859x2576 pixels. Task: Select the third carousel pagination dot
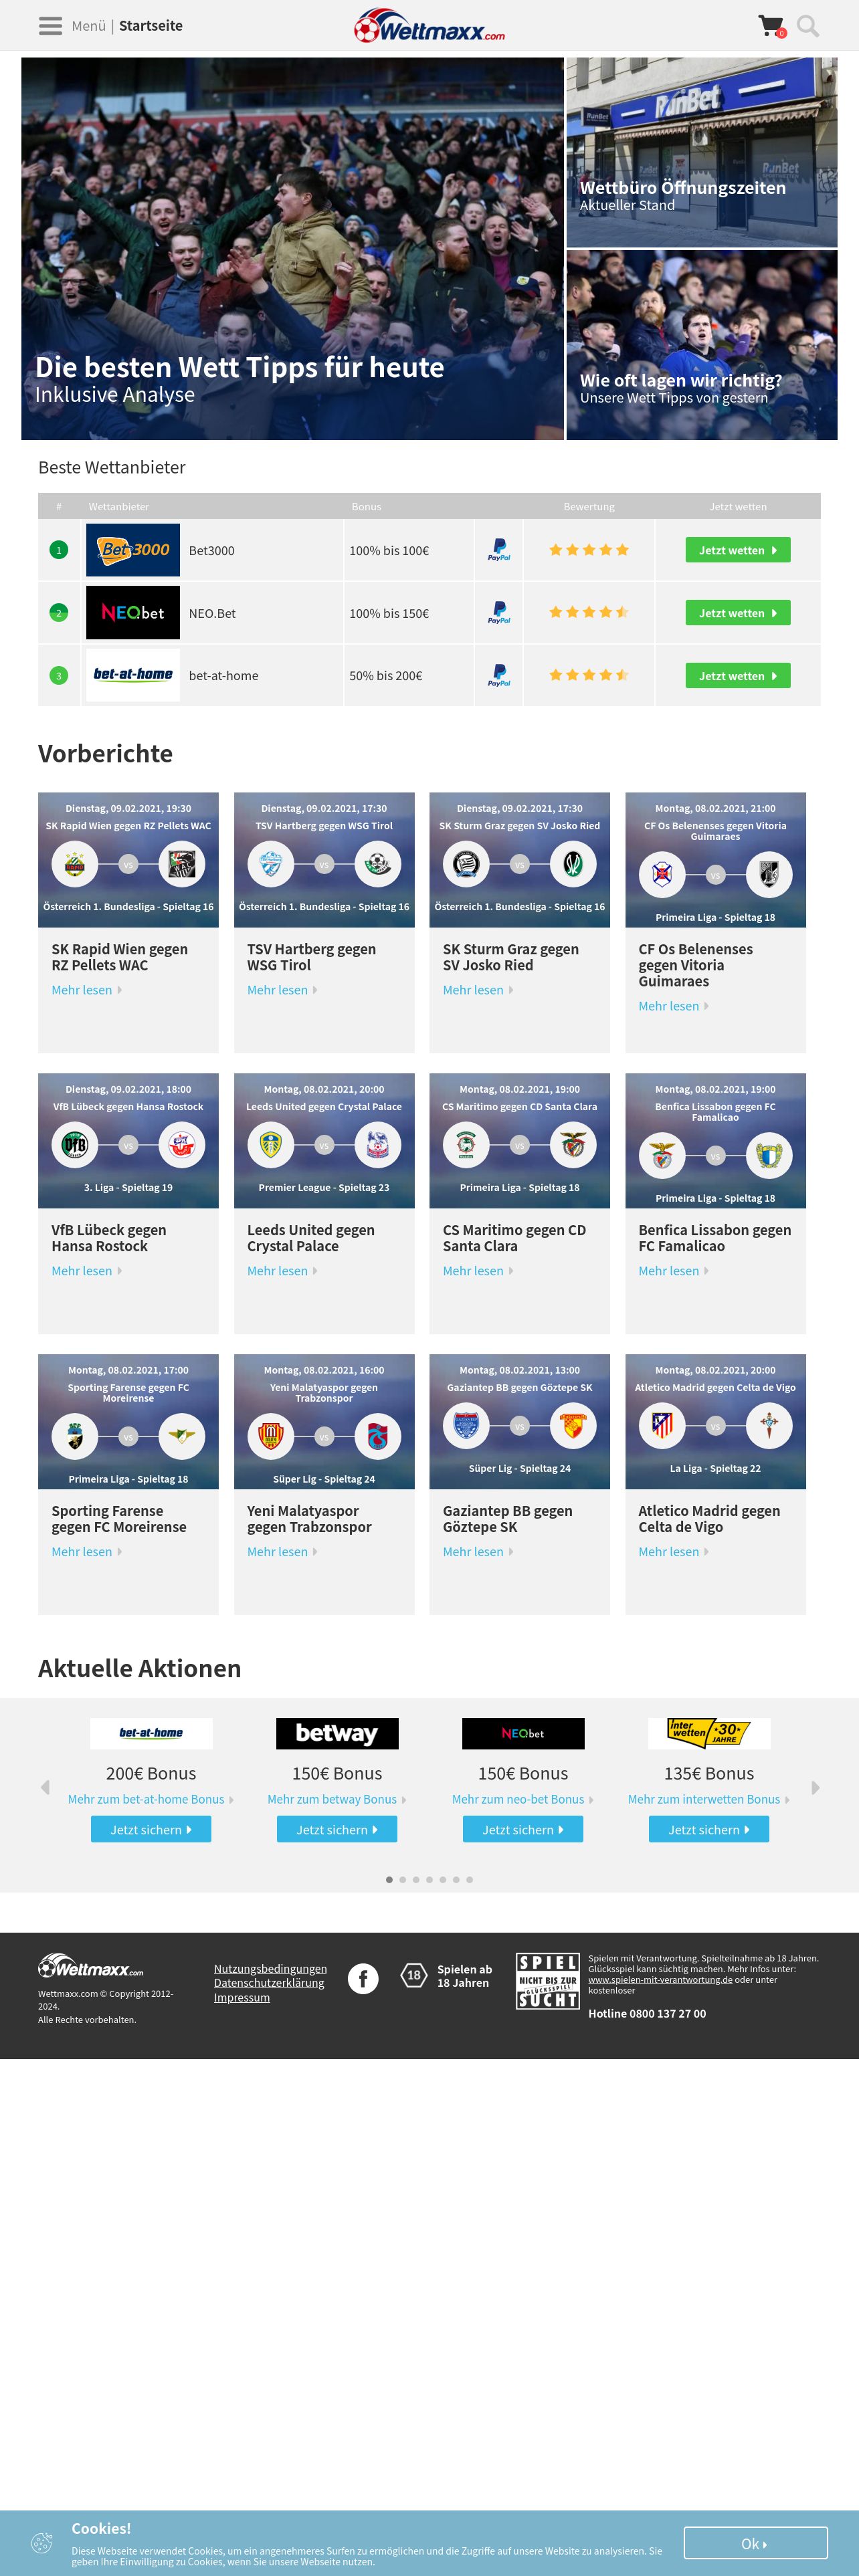(416, 1879)
